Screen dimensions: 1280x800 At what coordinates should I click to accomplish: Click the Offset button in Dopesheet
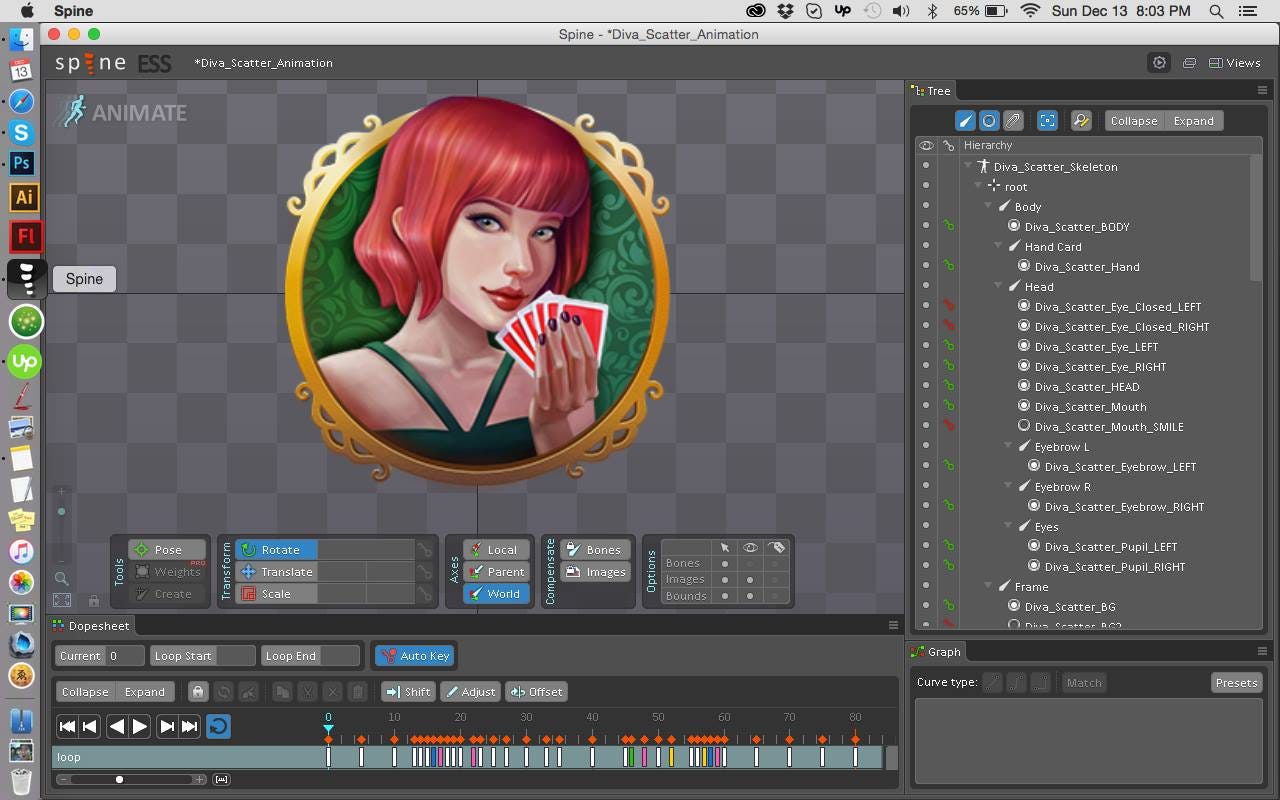[x=536, y=691]
